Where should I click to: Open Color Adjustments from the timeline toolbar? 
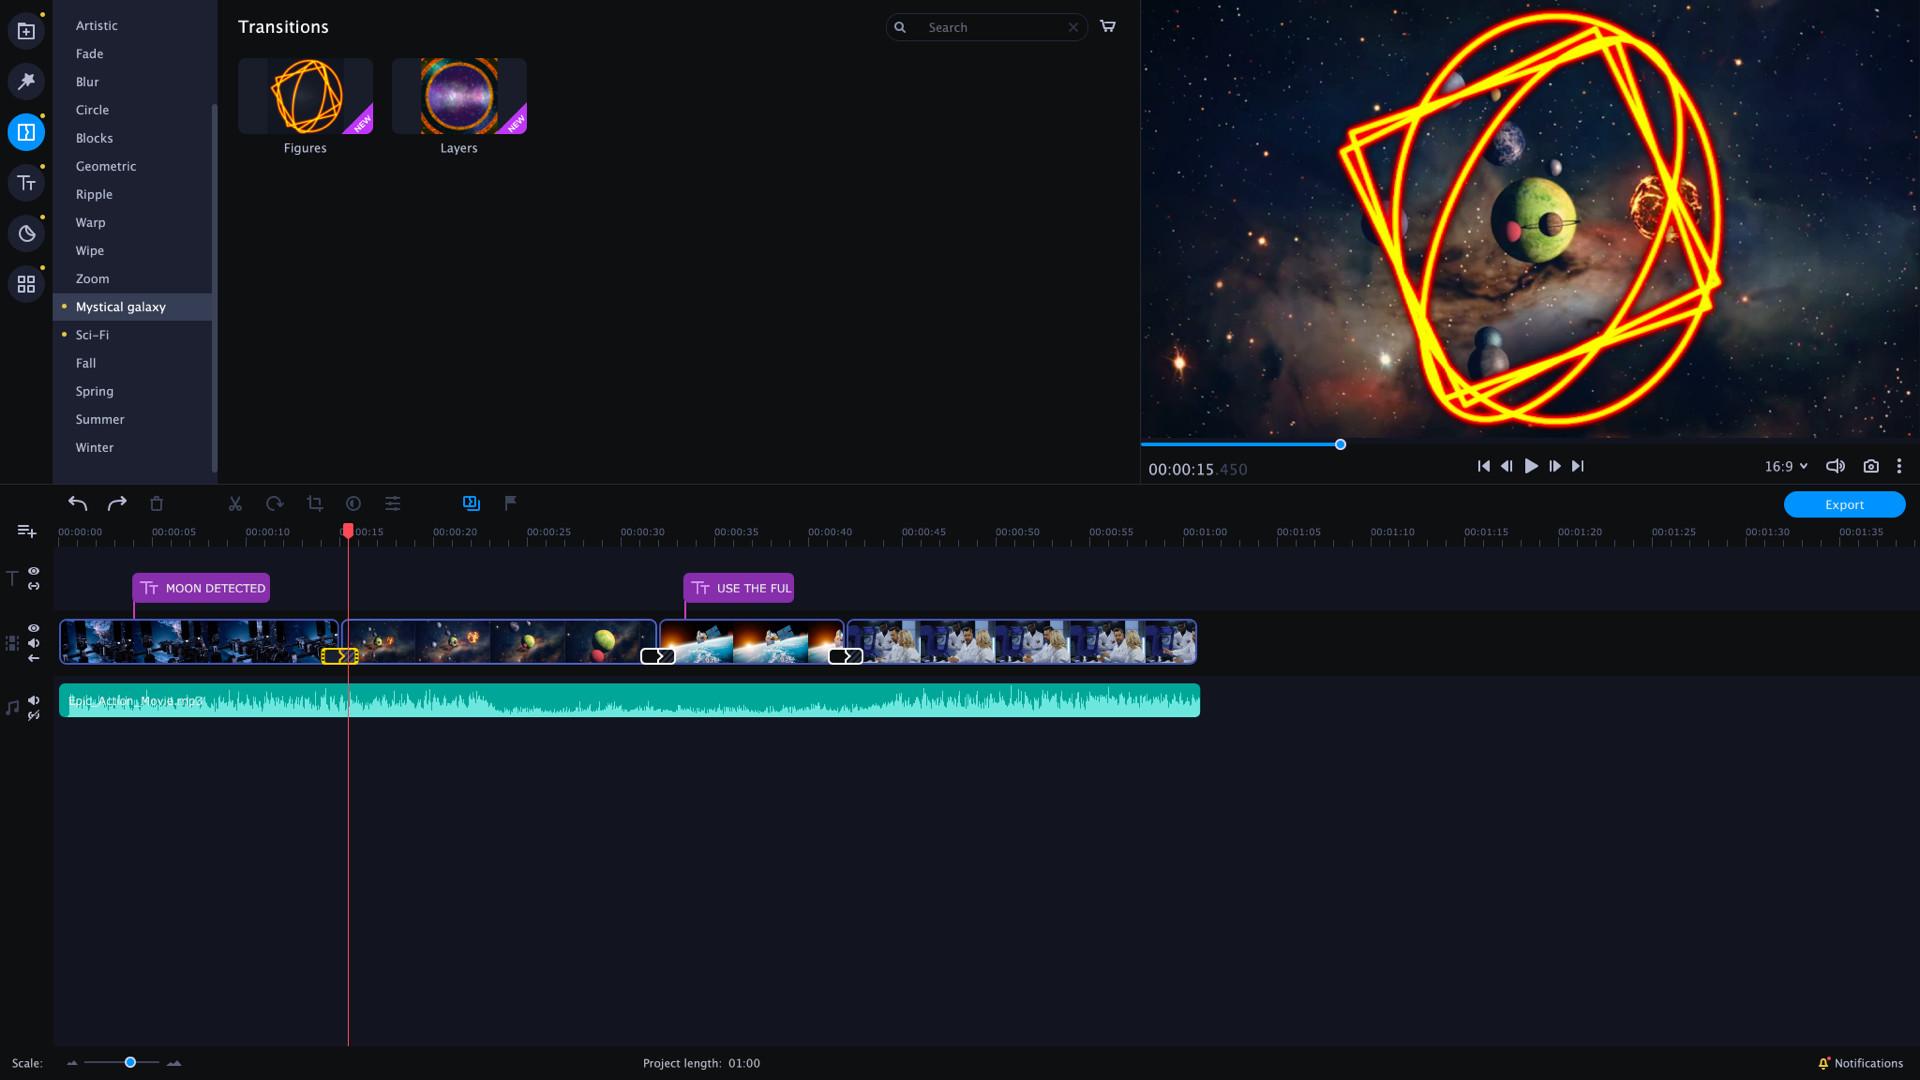[x=351, y=503]
